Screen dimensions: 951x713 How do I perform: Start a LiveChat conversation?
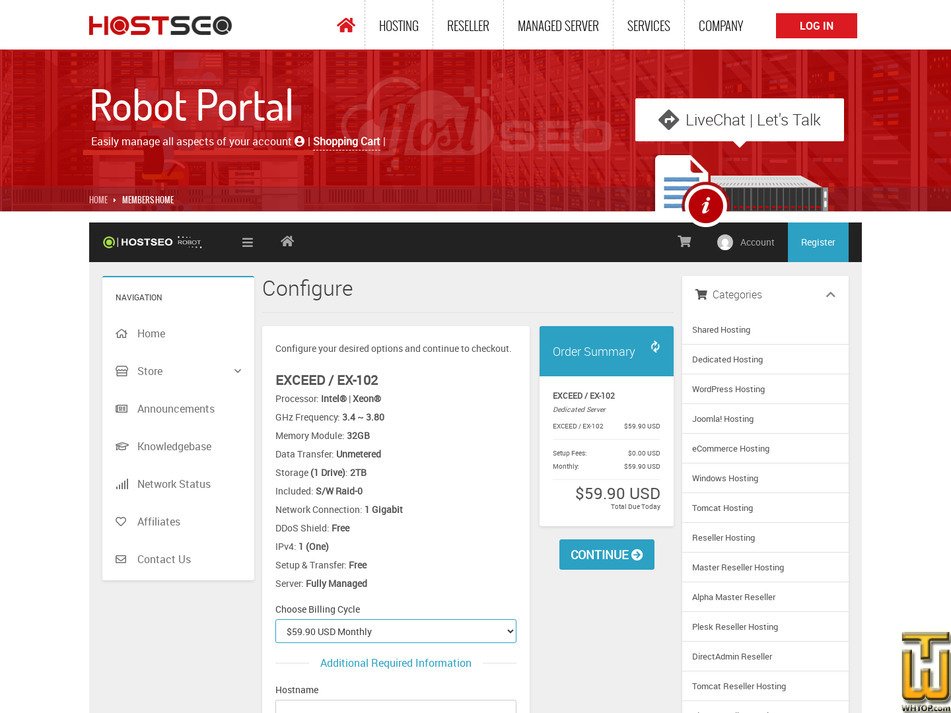[x=739, y=118]
